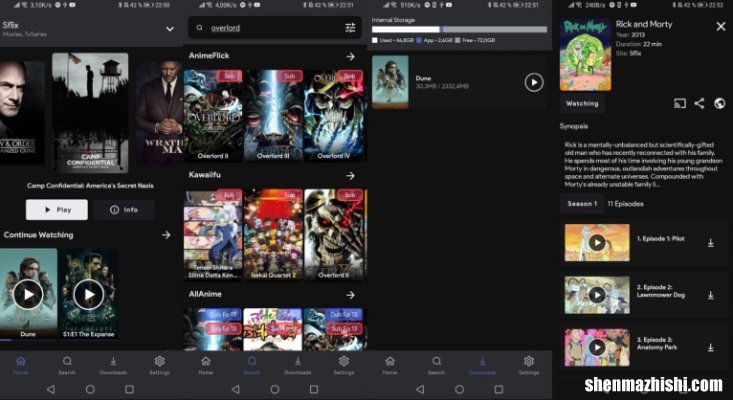733x400 pixels.
Task: Open Settings tab in first screen
Action: (x=159, y=365)
